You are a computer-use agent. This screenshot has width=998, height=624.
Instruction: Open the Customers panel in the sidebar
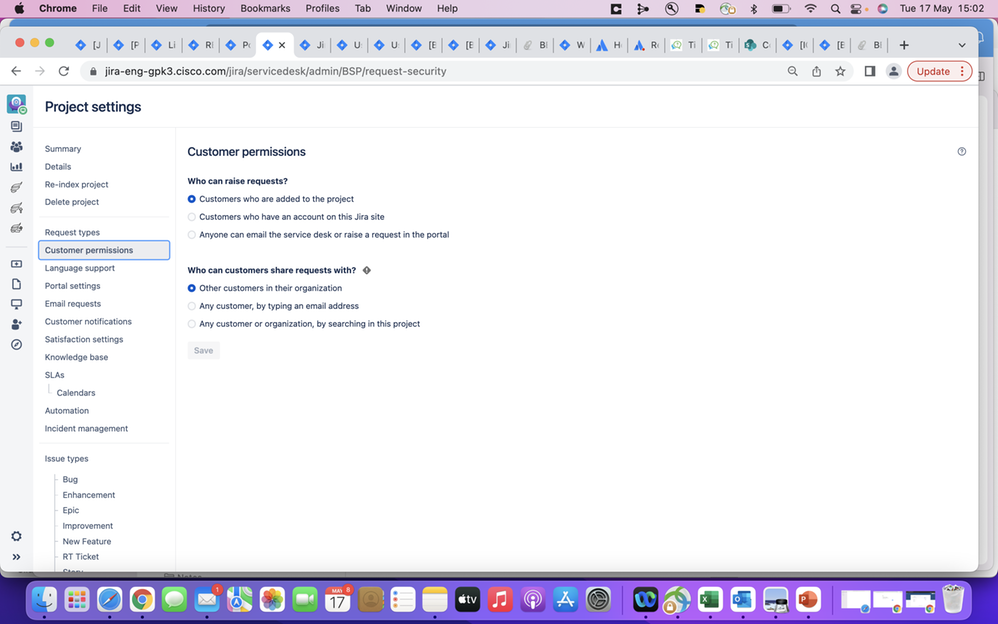[16, 146]
